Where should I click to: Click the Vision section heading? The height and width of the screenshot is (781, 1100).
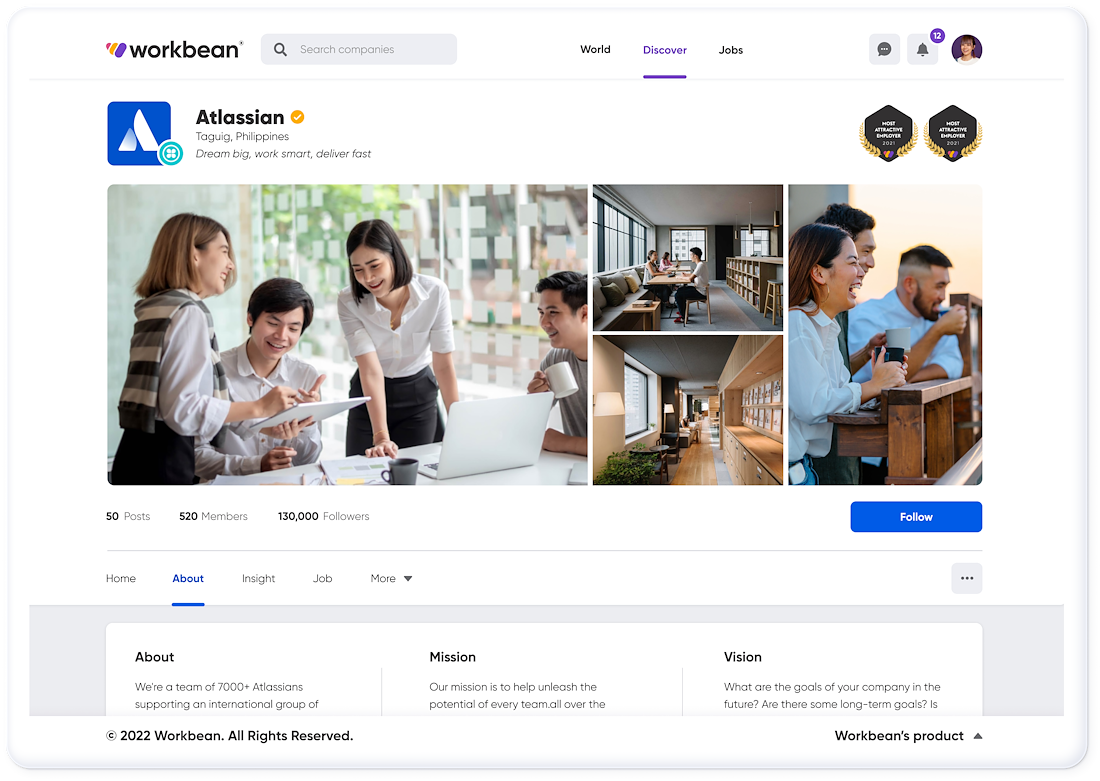743,657
